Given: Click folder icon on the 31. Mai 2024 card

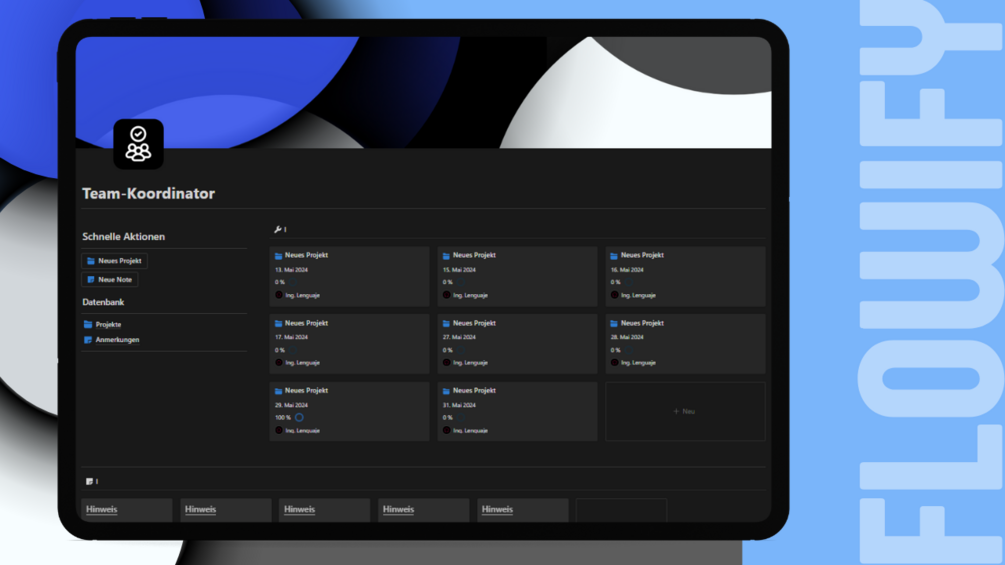Looking at the screenshot, I should coord(446,391).
